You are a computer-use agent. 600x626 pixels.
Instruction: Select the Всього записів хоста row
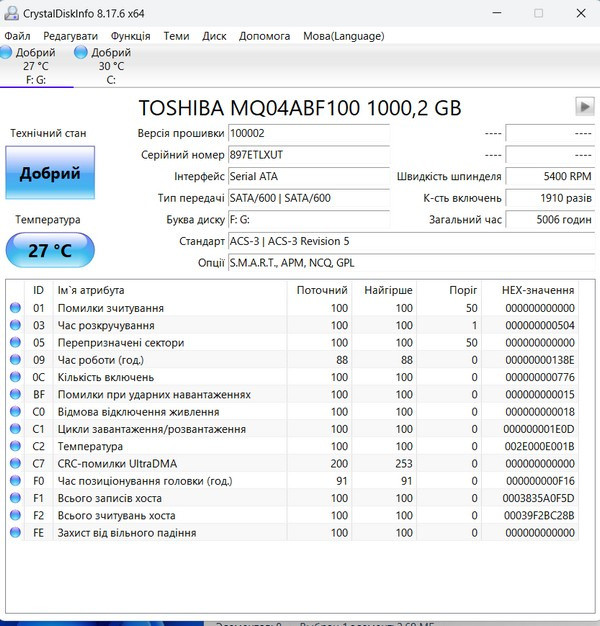(x=292, y=498)
